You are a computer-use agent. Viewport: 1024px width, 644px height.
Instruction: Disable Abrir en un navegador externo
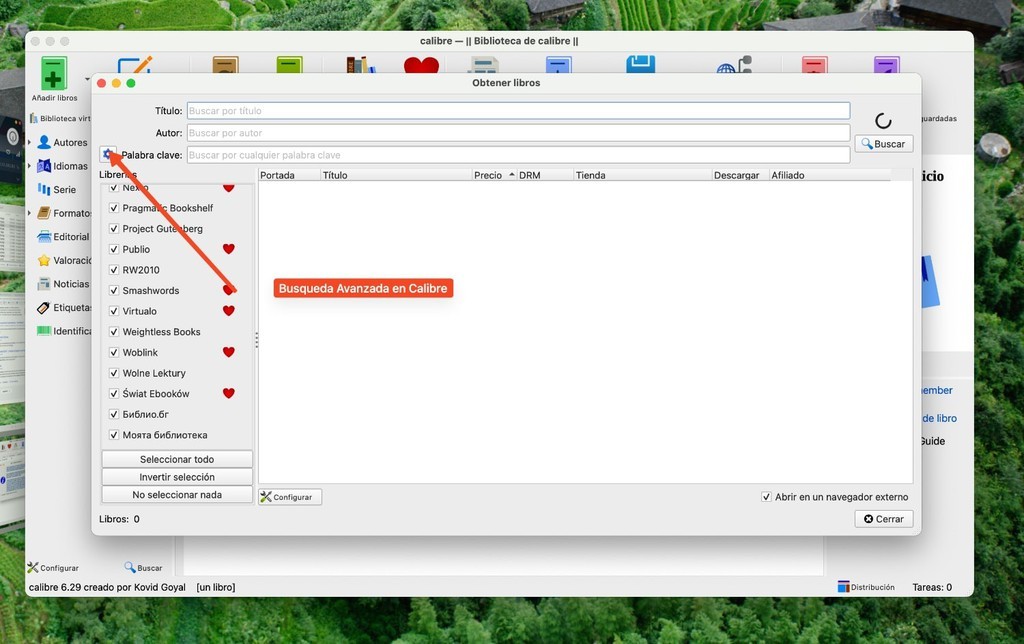pyautogui.click(x=766, y=497)
